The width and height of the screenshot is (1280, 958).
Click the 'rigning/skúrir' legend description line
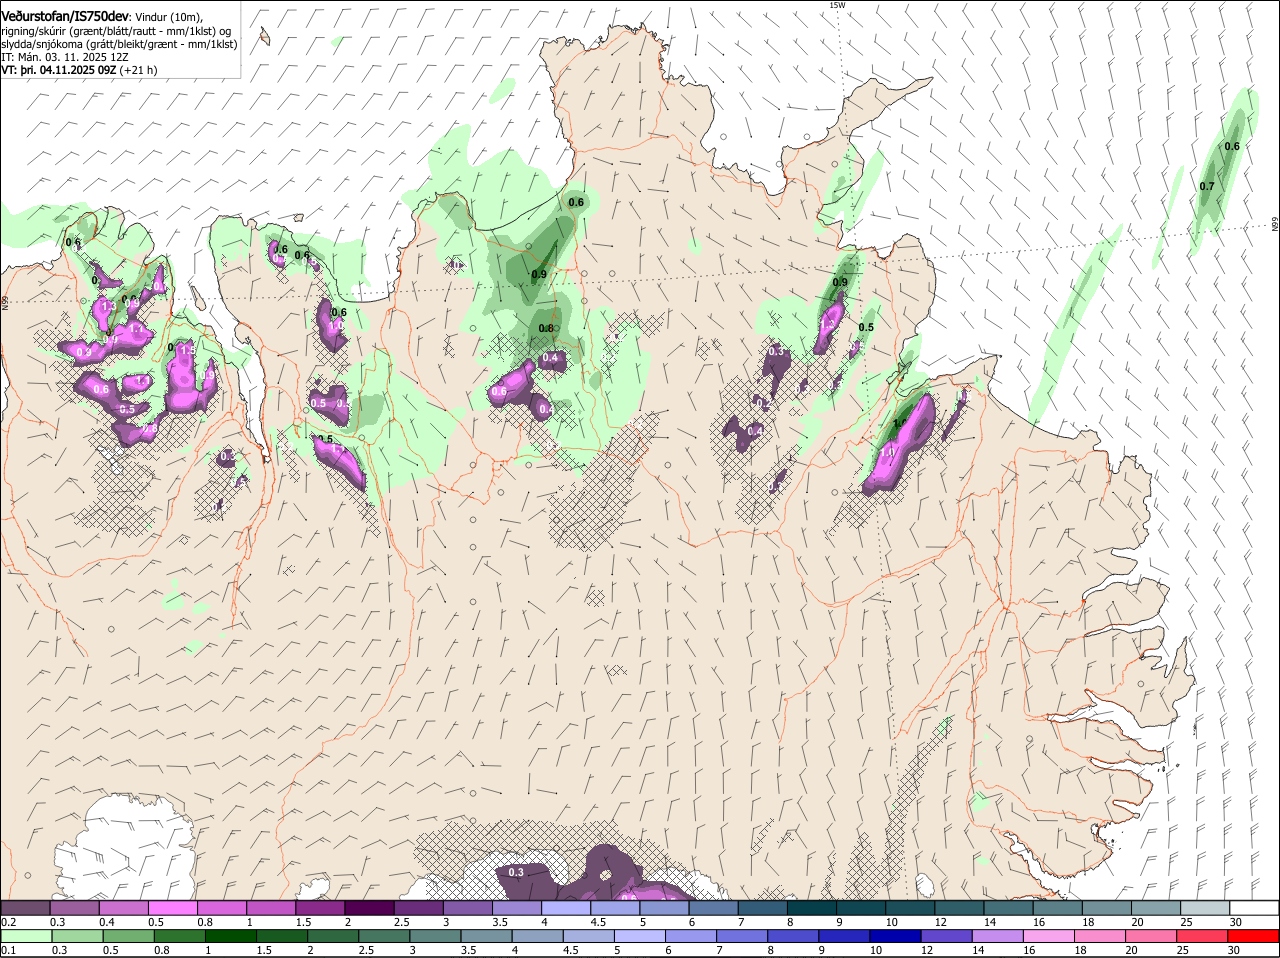(x=118, y=31)
